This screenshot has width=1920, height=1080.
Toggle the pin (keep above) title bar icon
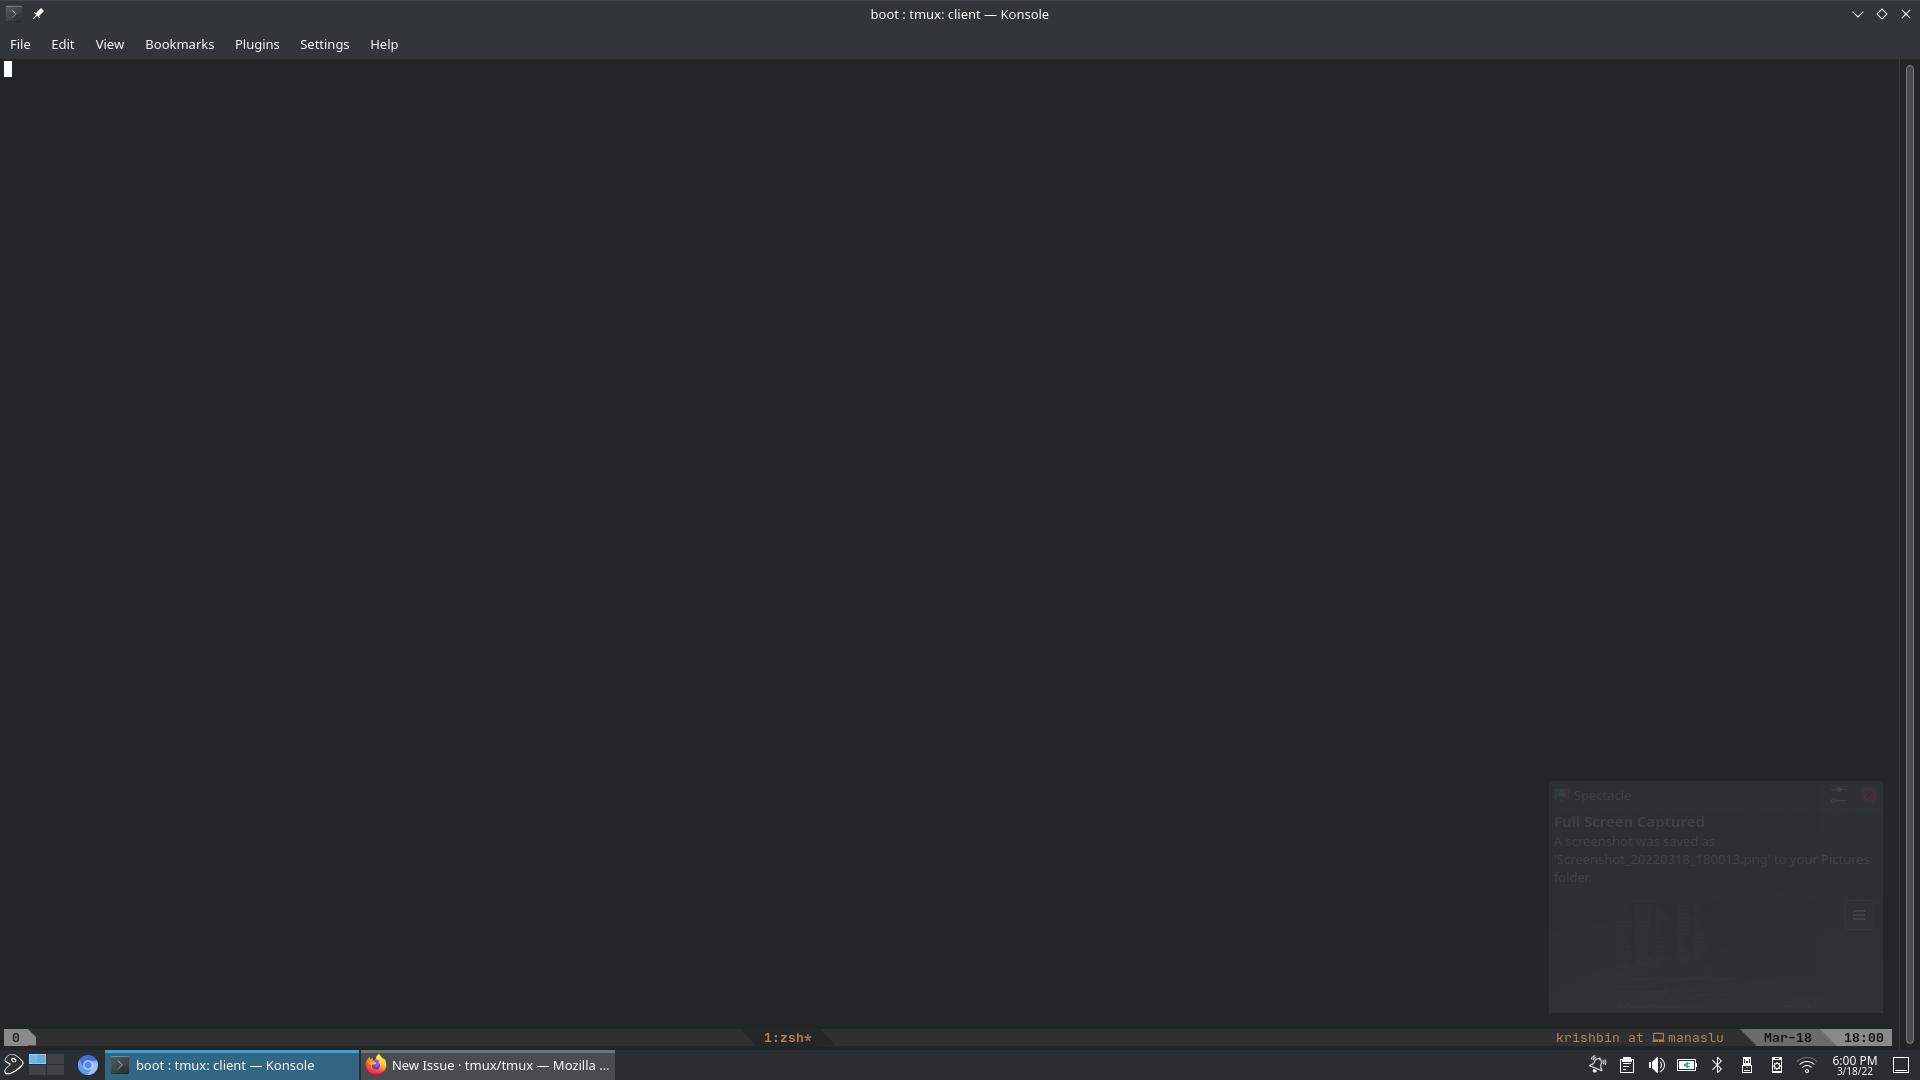click(38, 14)
